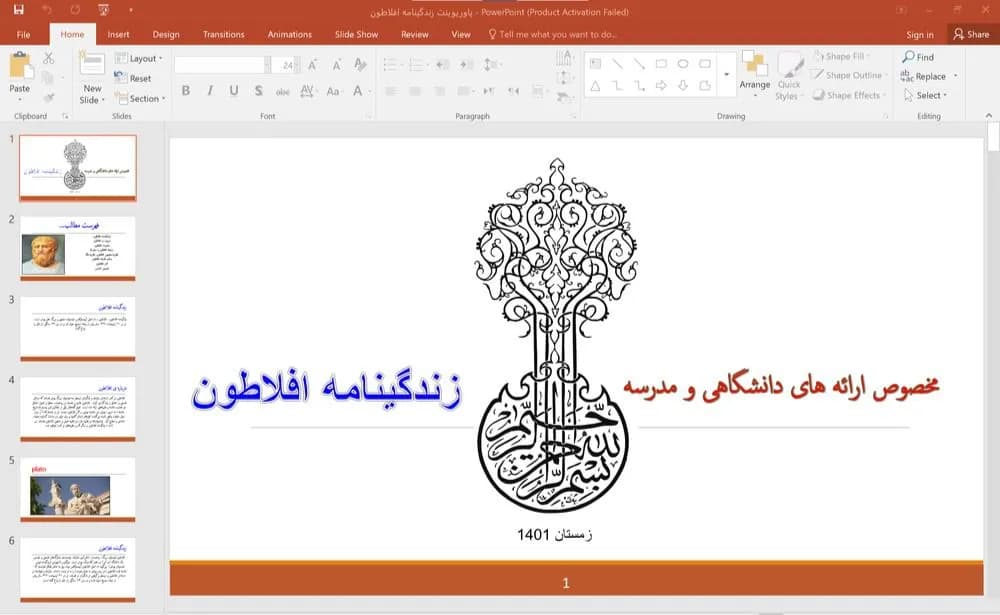
Task: Select the Right Arrow shape in the gallery
Action: click(x=661, y=85)
